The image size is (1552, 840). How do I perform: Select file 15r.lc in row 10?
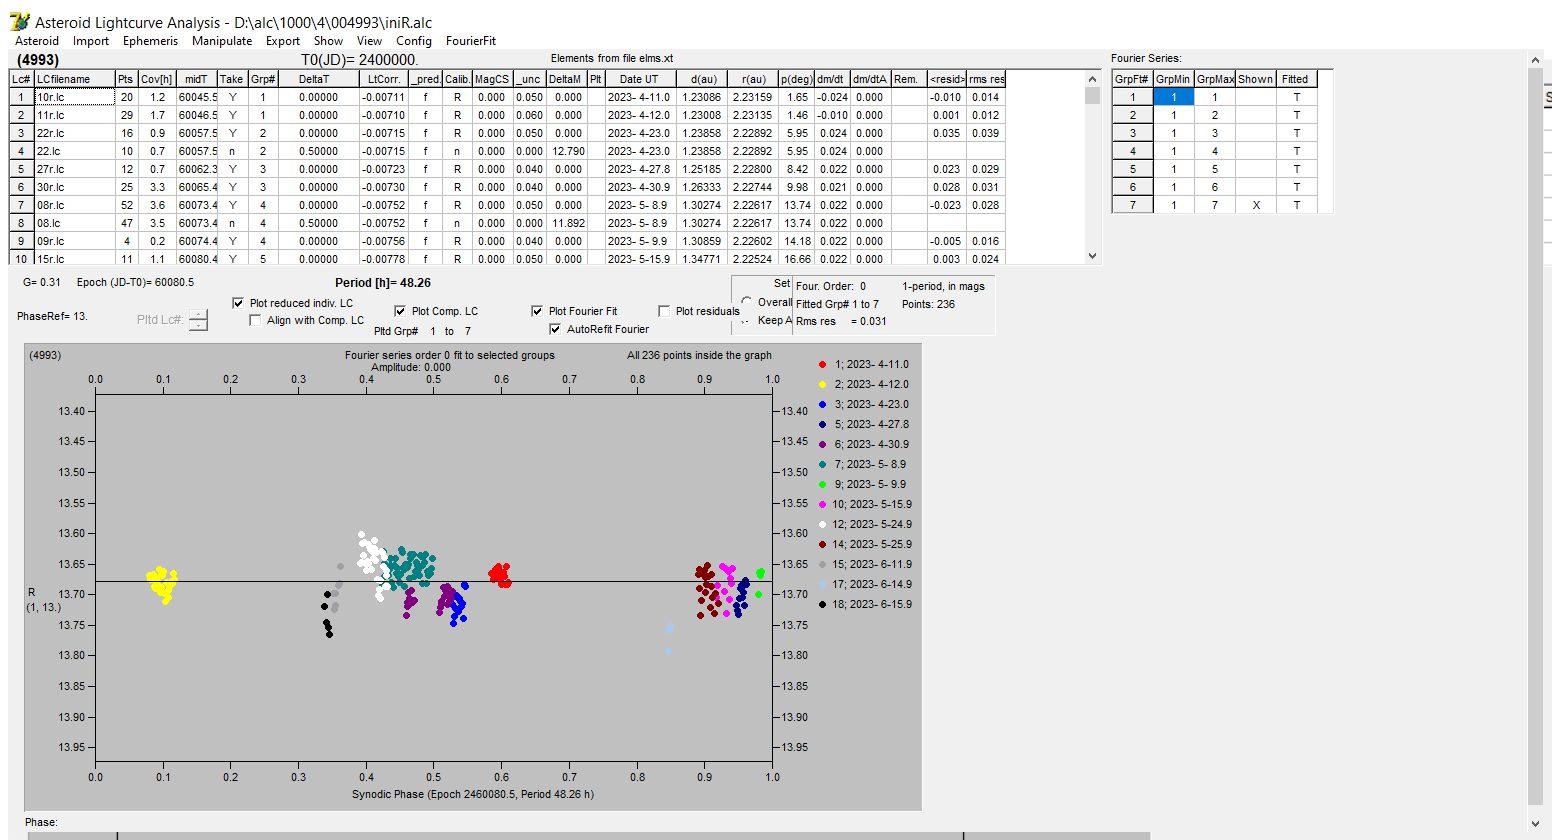point(75,258)
